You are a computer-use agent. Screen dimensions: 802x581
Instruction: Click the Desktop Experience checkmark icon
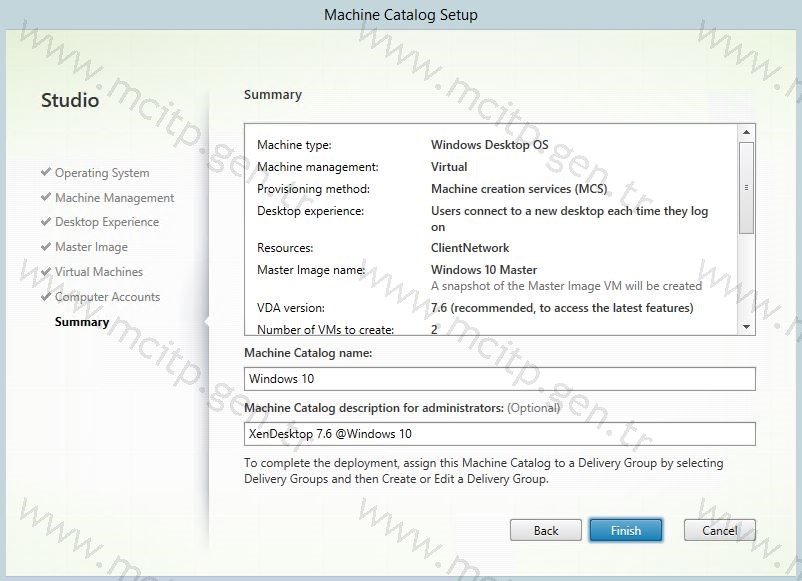(x=46, y=221)
